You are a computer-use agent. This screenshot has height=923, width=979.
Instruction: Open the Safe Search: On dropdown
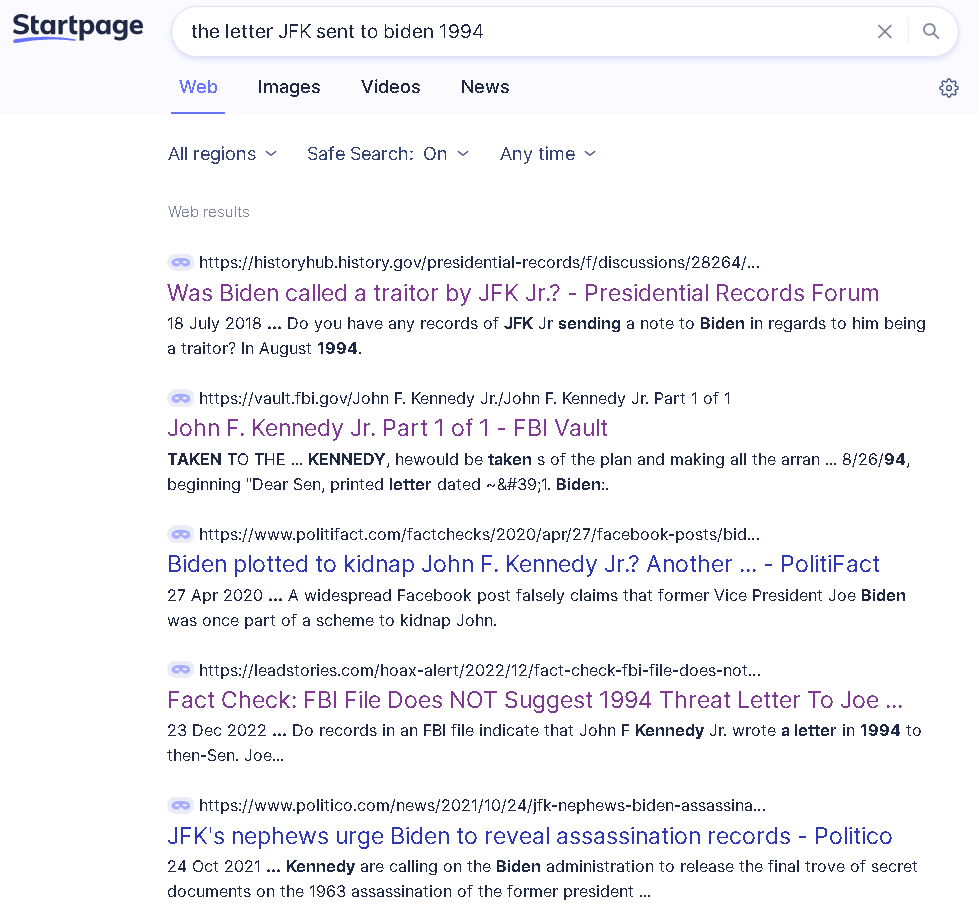[388, 154]
